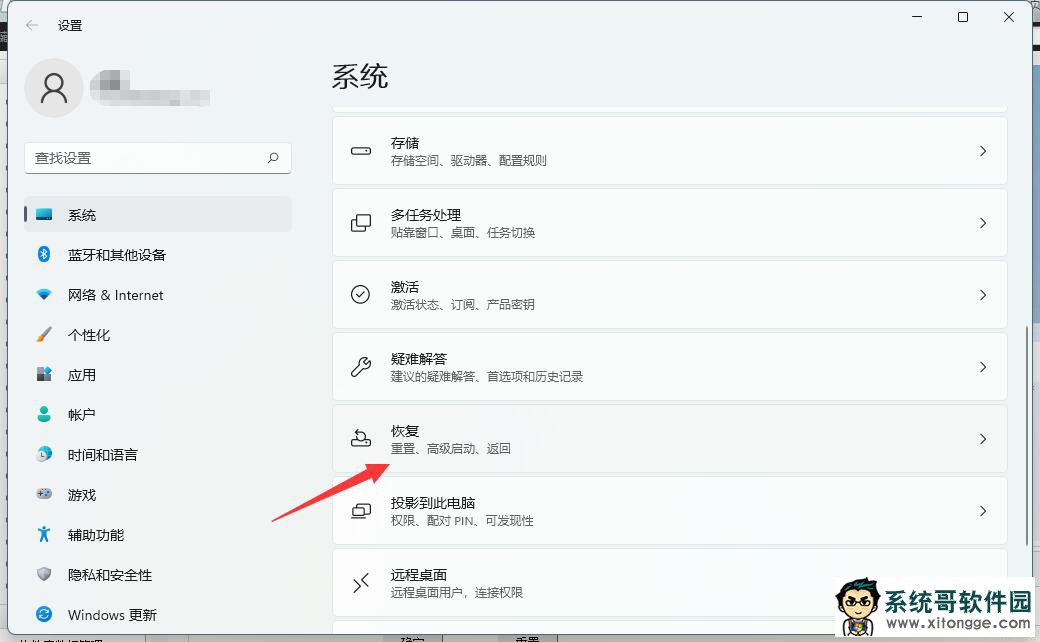Click the 权限、配对 PIN、可发现性 description

pos(462,521)
